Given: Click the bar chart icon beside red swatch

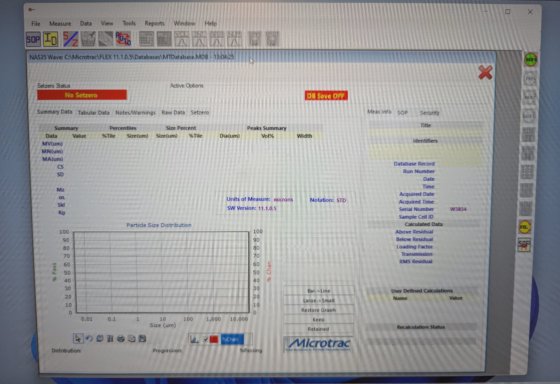Looking at the screenshot, I should coord(194,339).
